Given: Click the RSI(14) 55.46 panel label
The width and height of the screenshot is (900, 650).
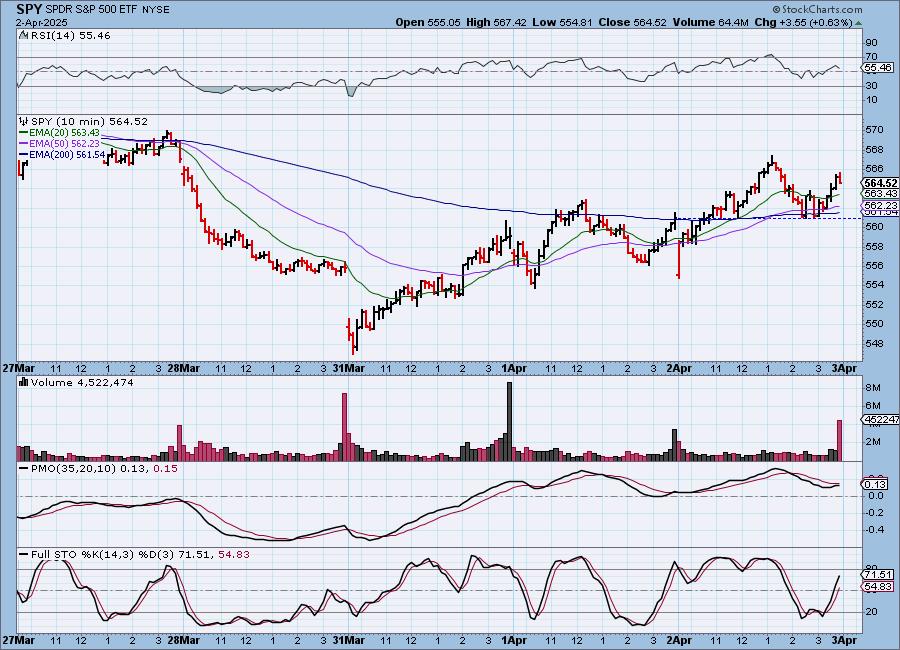Looking at the screenshot, I should click(70, 36).
